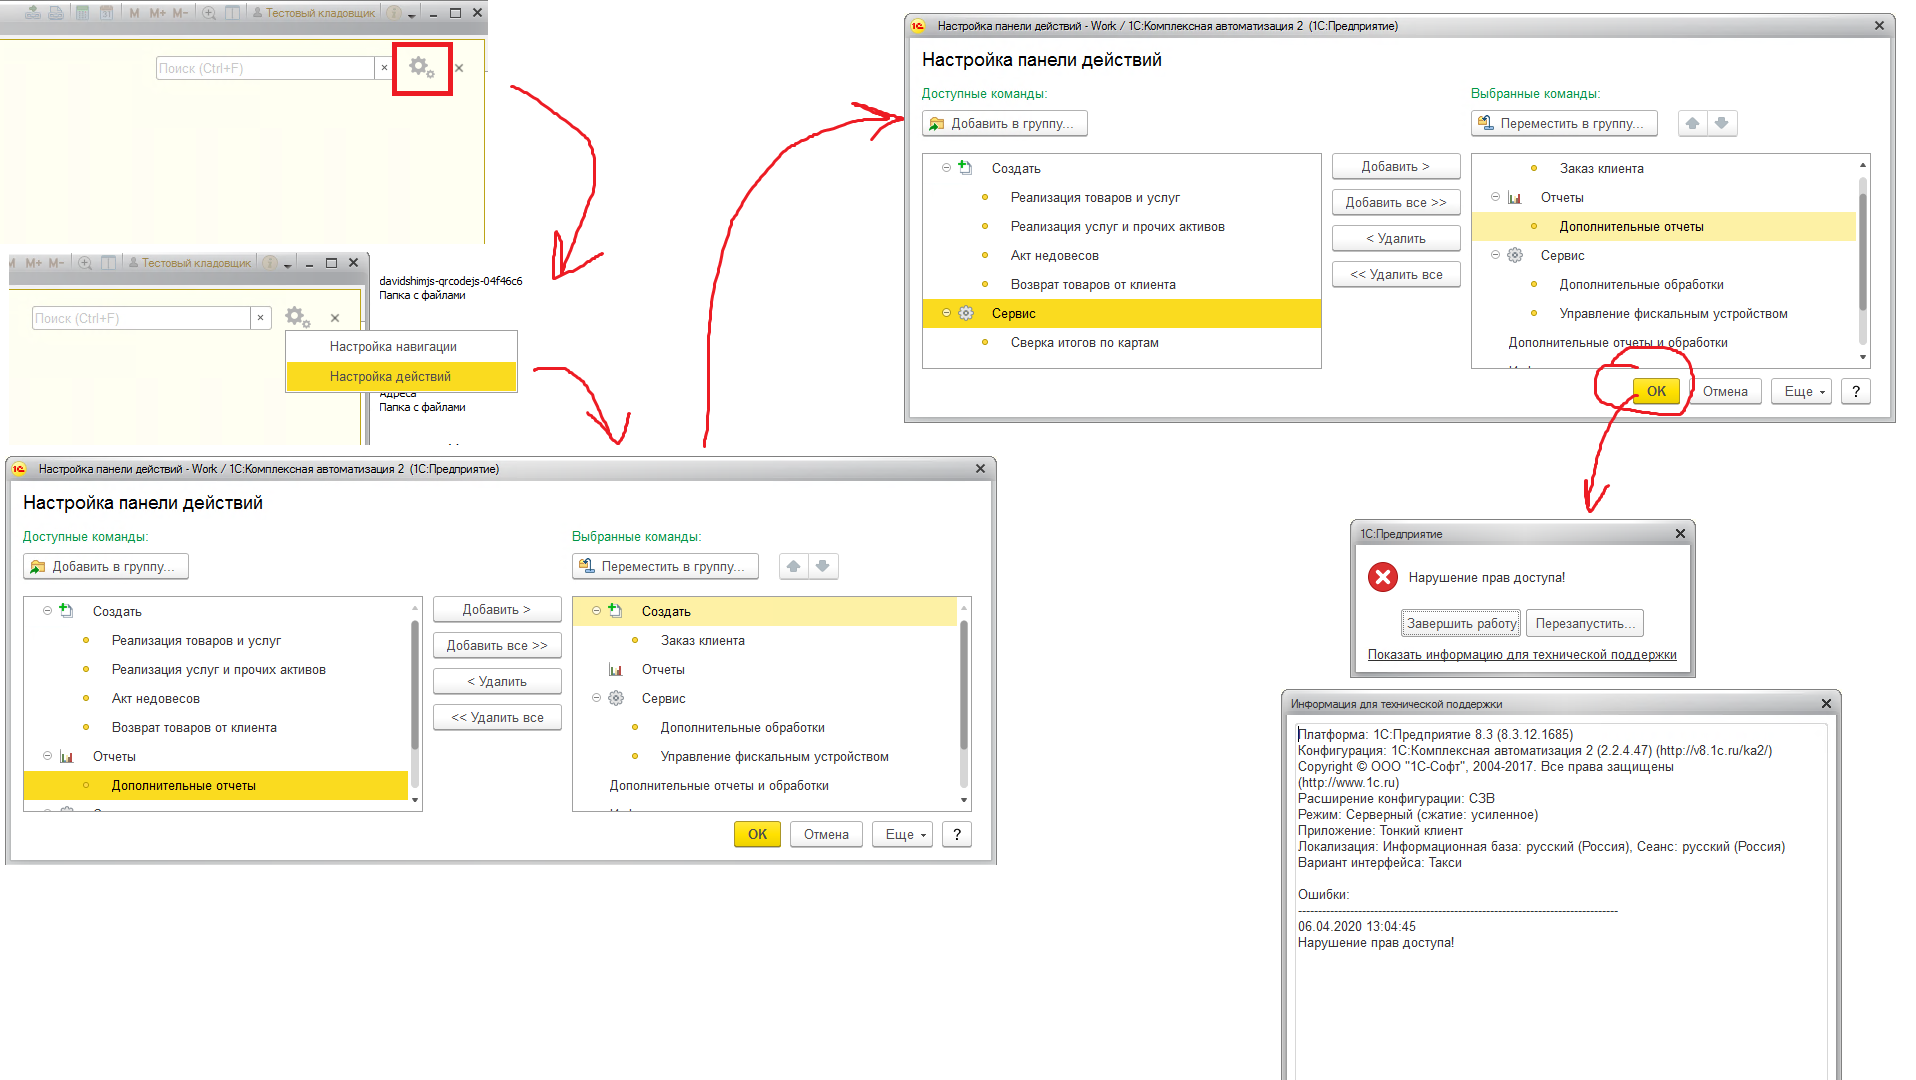Select Акт недовесов in the upper dialog
Image resolution: width=1916 pixels, height=1080 pixels.
pos(1121,255)
